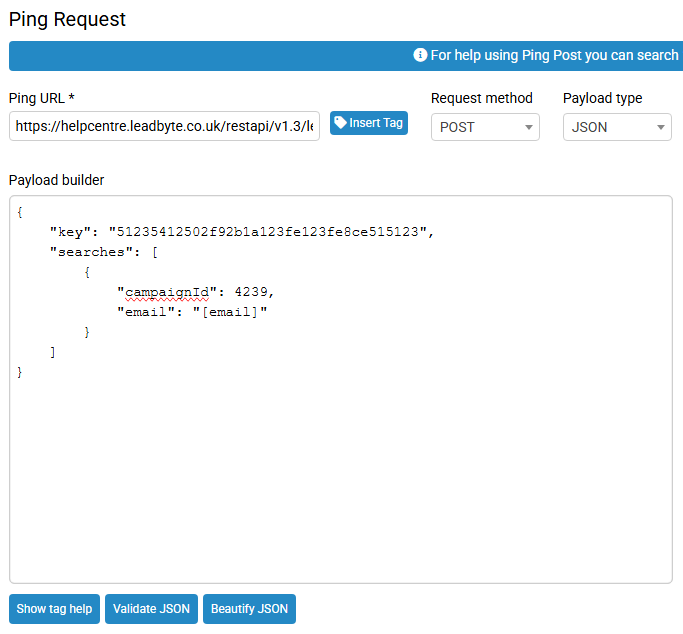Click the Payload builder label
Viewport: 683px width, 634px height.
(x=57, y=180)
